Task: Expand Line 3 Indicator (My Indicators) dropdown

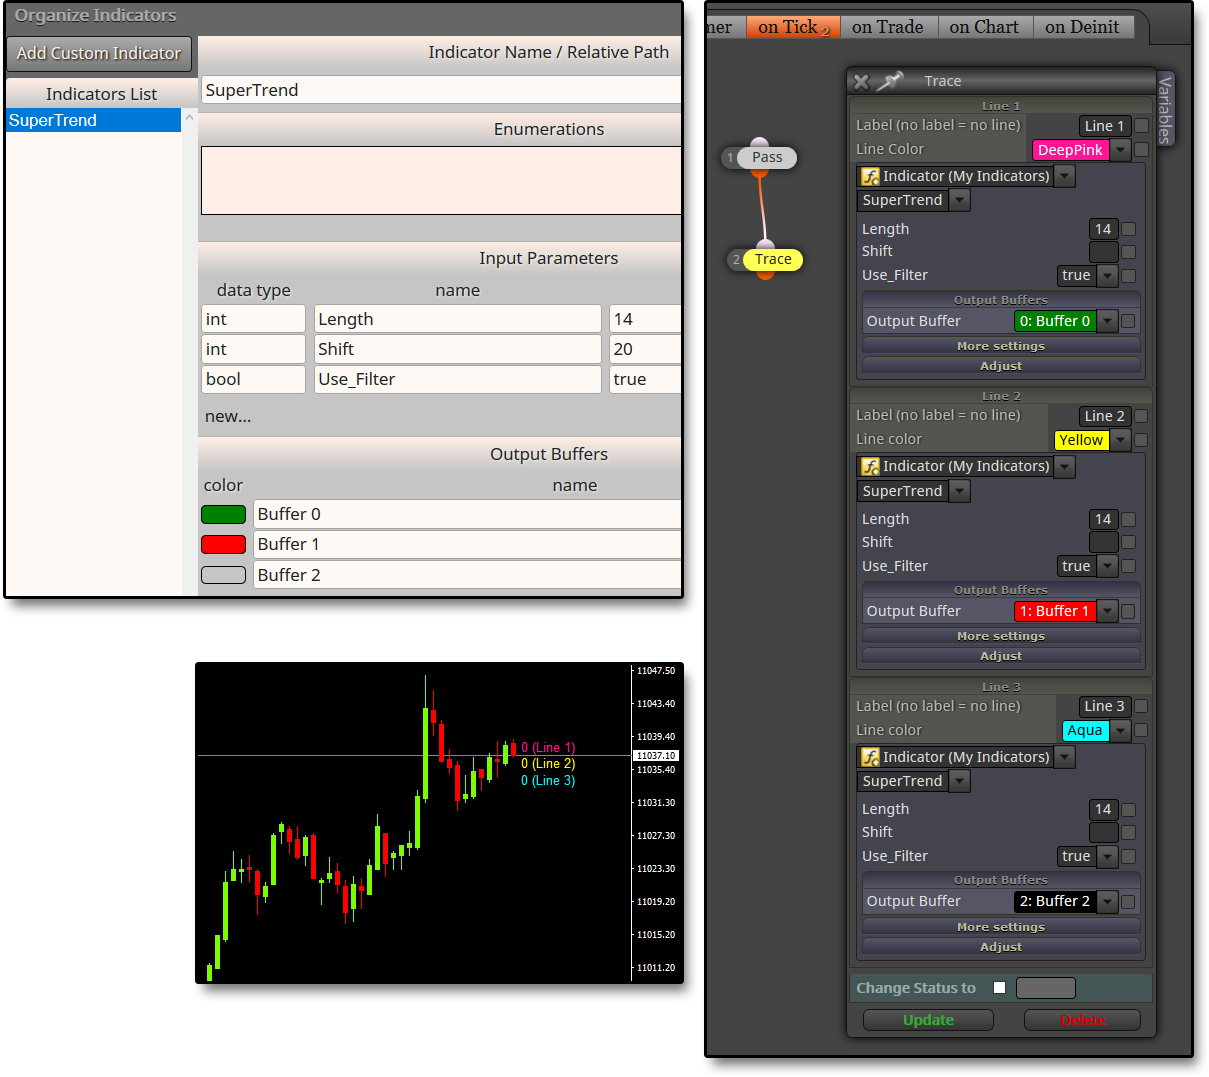Action: tap(1065, 757)
